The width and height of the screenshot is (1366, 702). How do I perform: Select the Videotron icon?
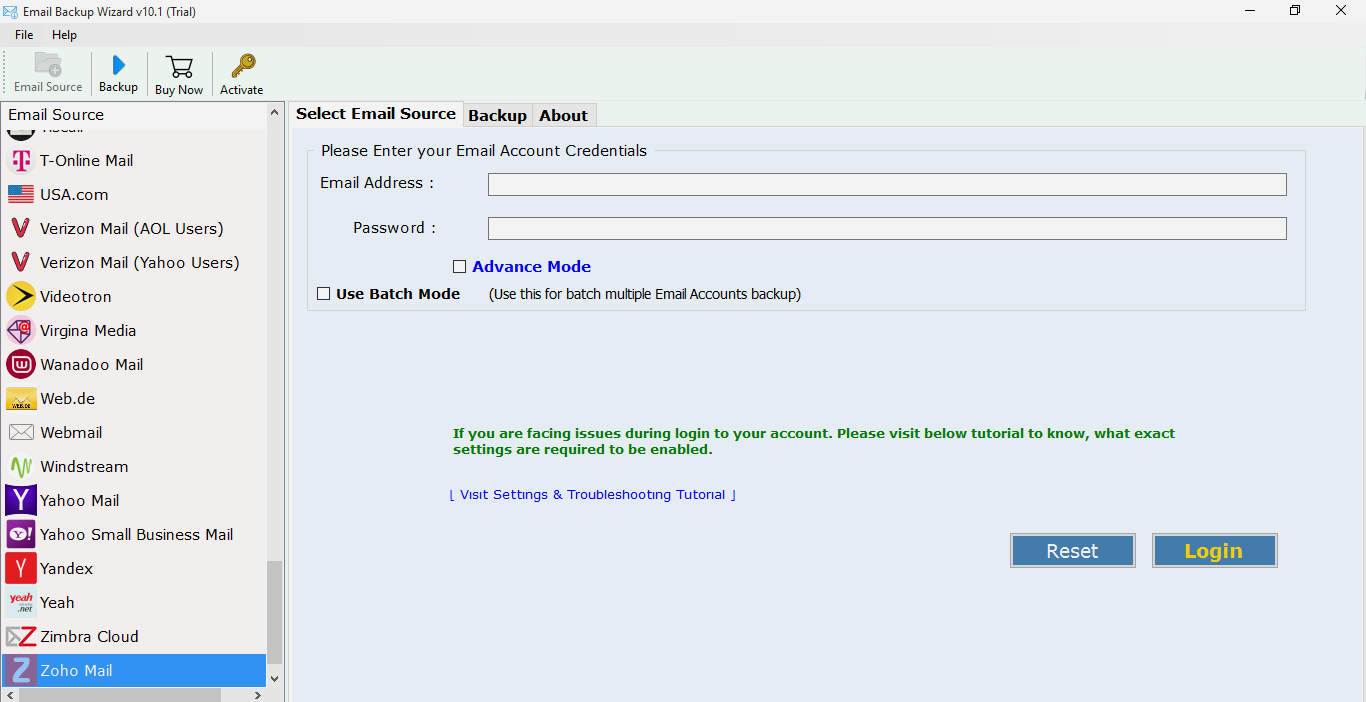21,297
